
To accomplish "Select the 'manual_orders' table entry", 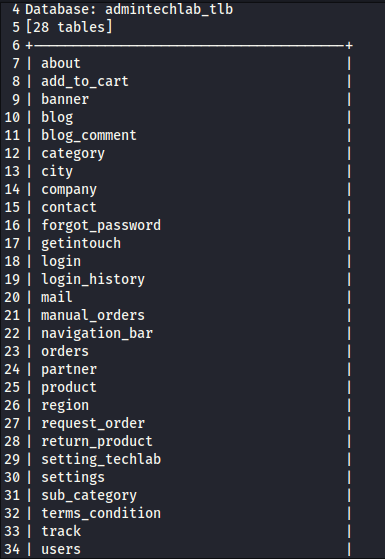I will (93, 315).
